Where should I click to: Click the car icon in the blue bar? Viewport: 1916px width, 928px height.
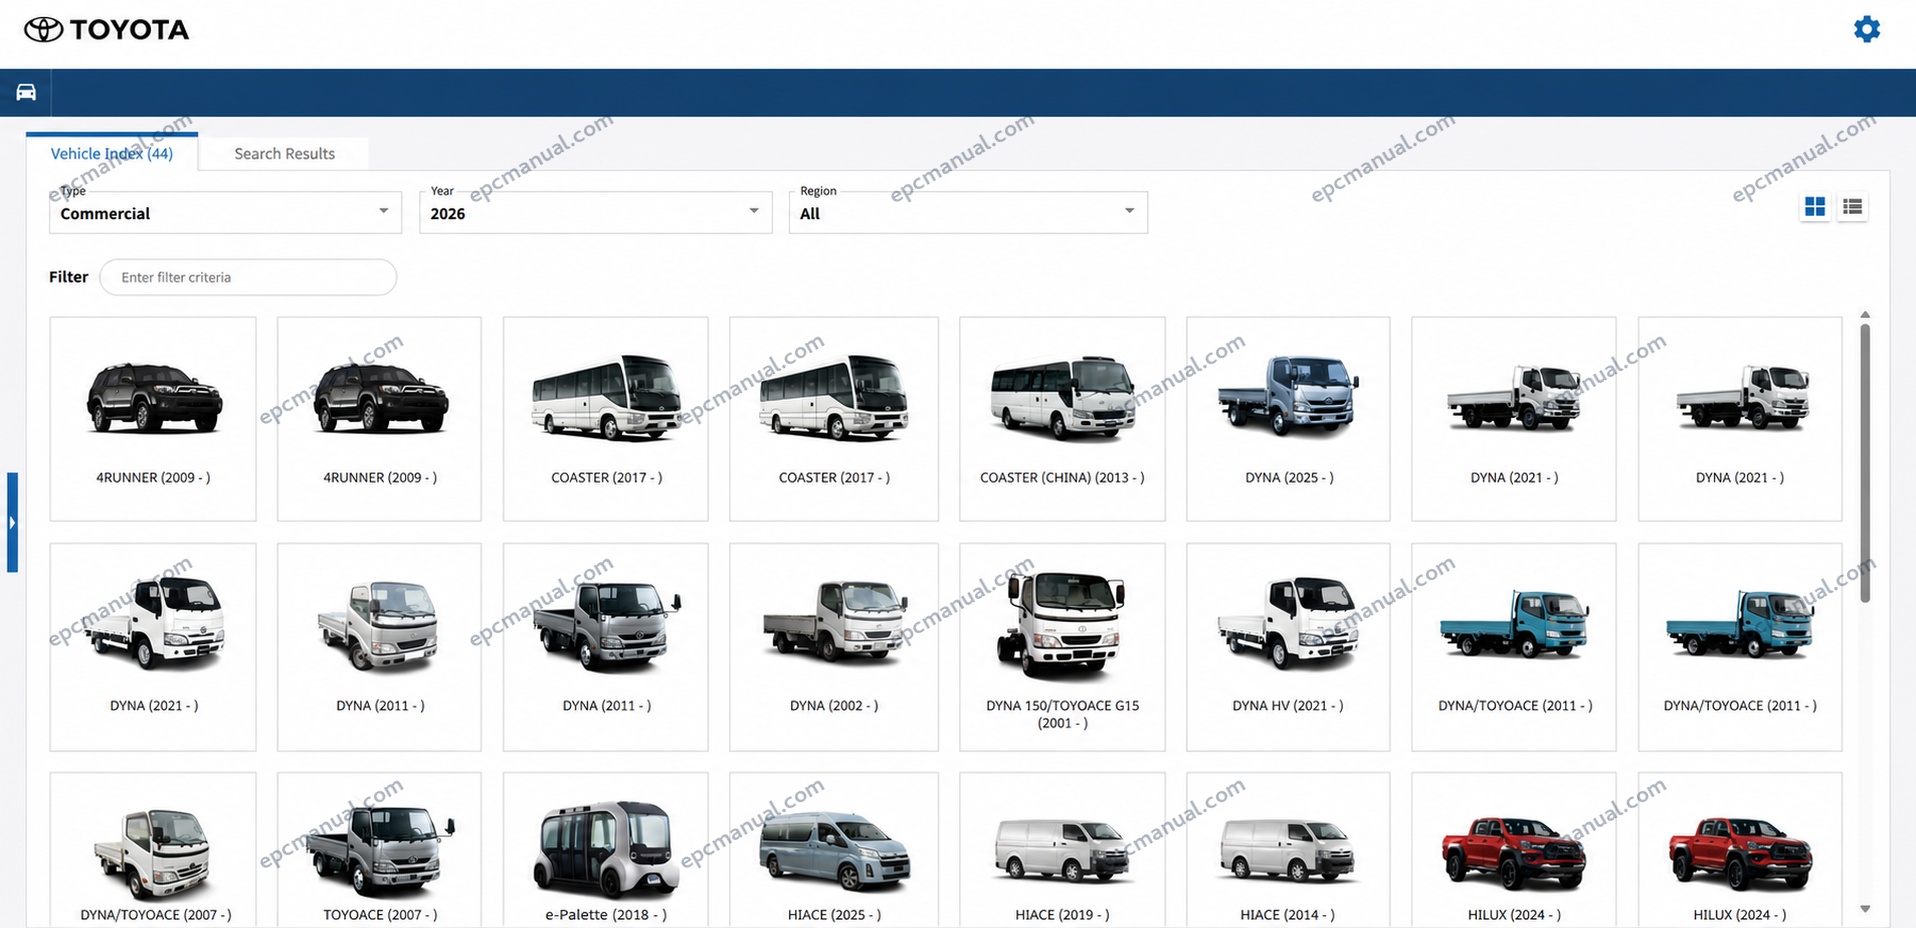[26, 92]
